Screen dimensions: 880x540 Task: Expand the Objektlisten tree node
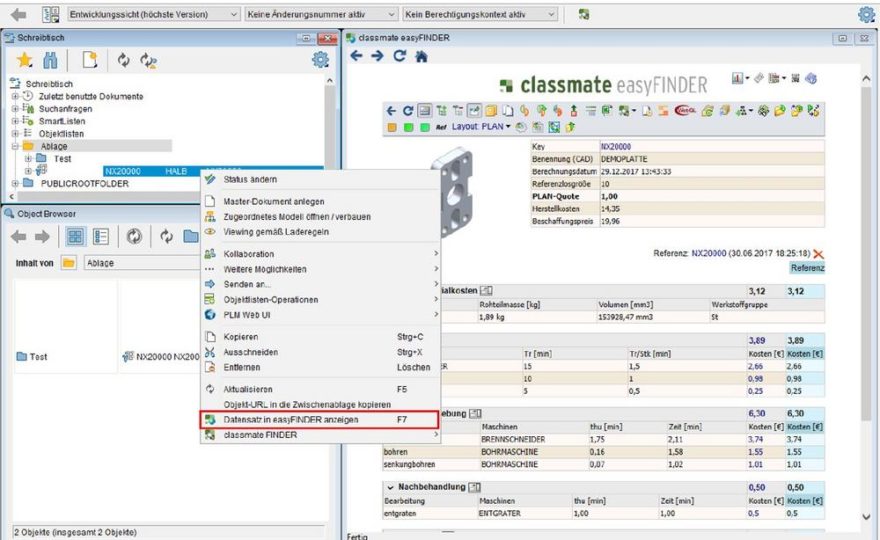pos(15,134)
